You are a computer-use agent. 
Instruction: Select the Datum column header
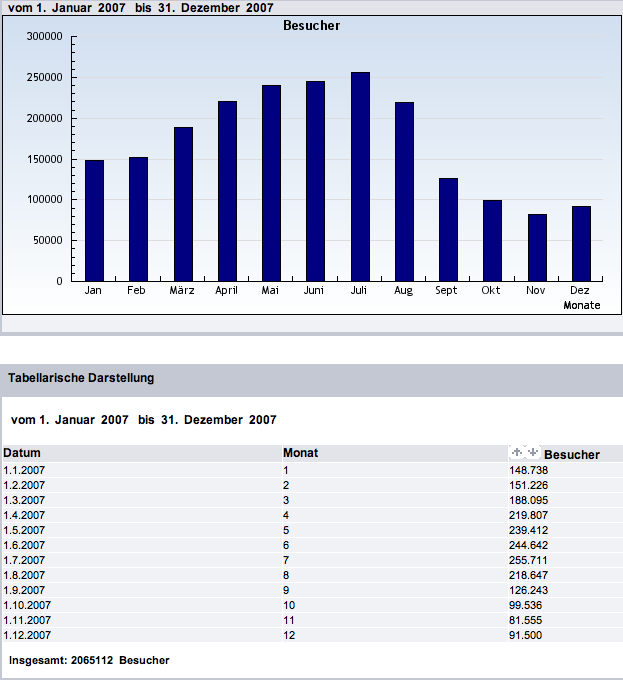pos(21,453)
